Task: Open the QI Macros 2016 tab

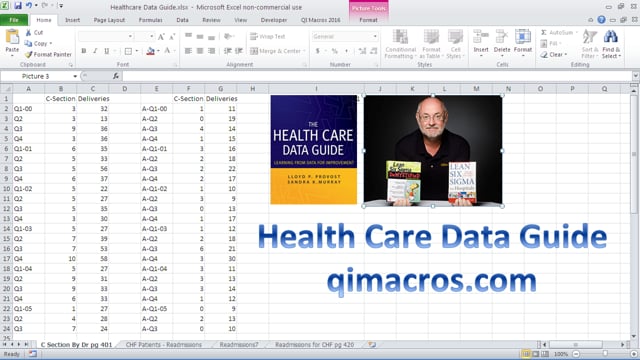Action: pos(320,20)
